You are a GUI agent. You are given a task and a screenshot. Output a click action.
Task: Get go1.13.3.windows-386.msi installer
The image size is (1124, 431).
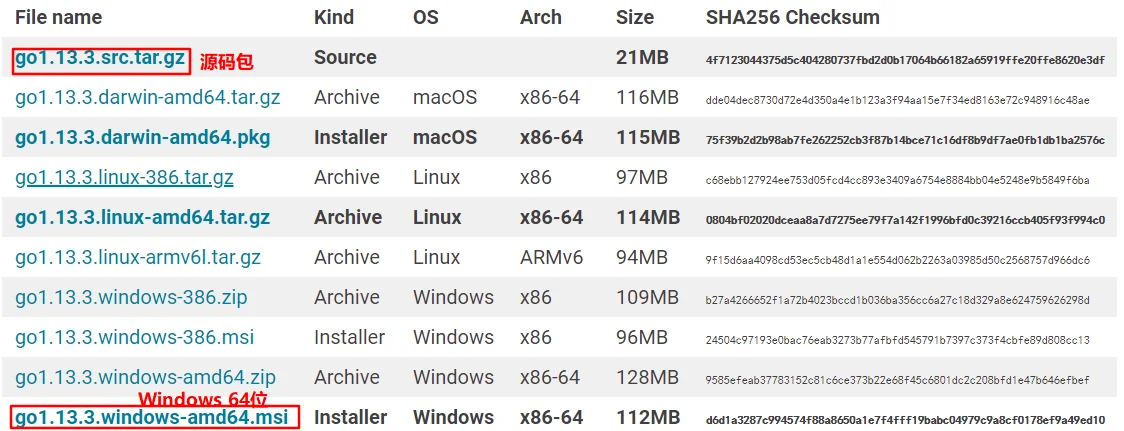[135, 337]
